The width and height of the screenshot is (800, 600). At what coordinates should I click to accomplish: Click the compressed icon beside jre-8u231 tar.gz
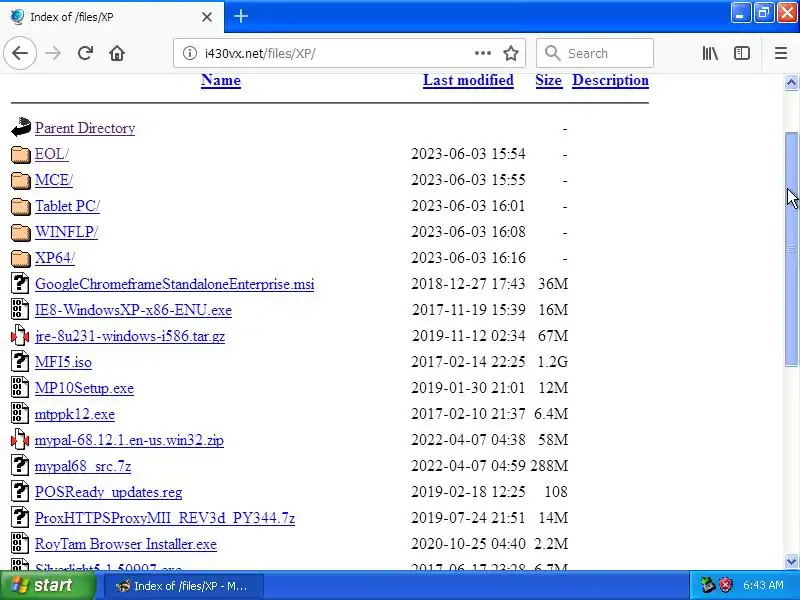19,336
